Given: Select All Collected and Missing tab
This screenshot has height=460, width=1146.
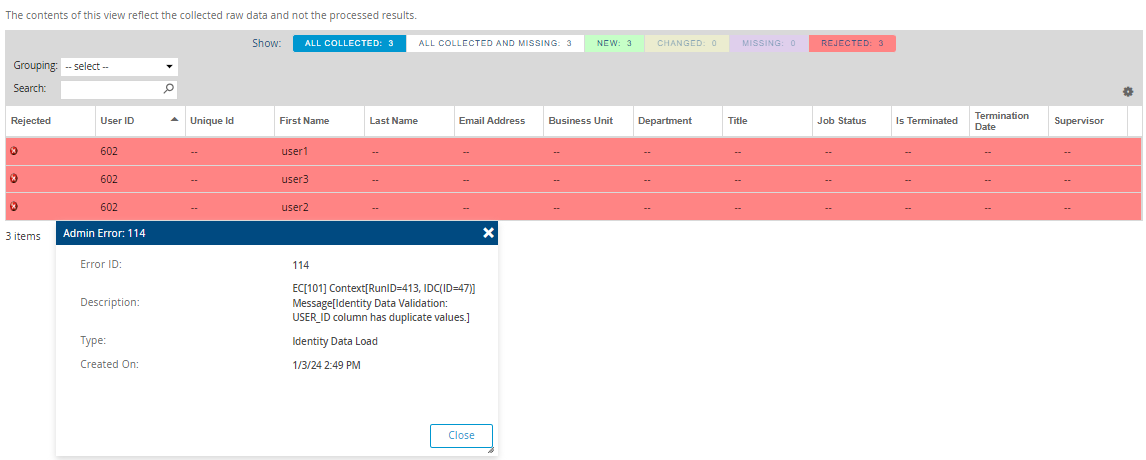Looking at the screenshot, I should pos(495,44).
